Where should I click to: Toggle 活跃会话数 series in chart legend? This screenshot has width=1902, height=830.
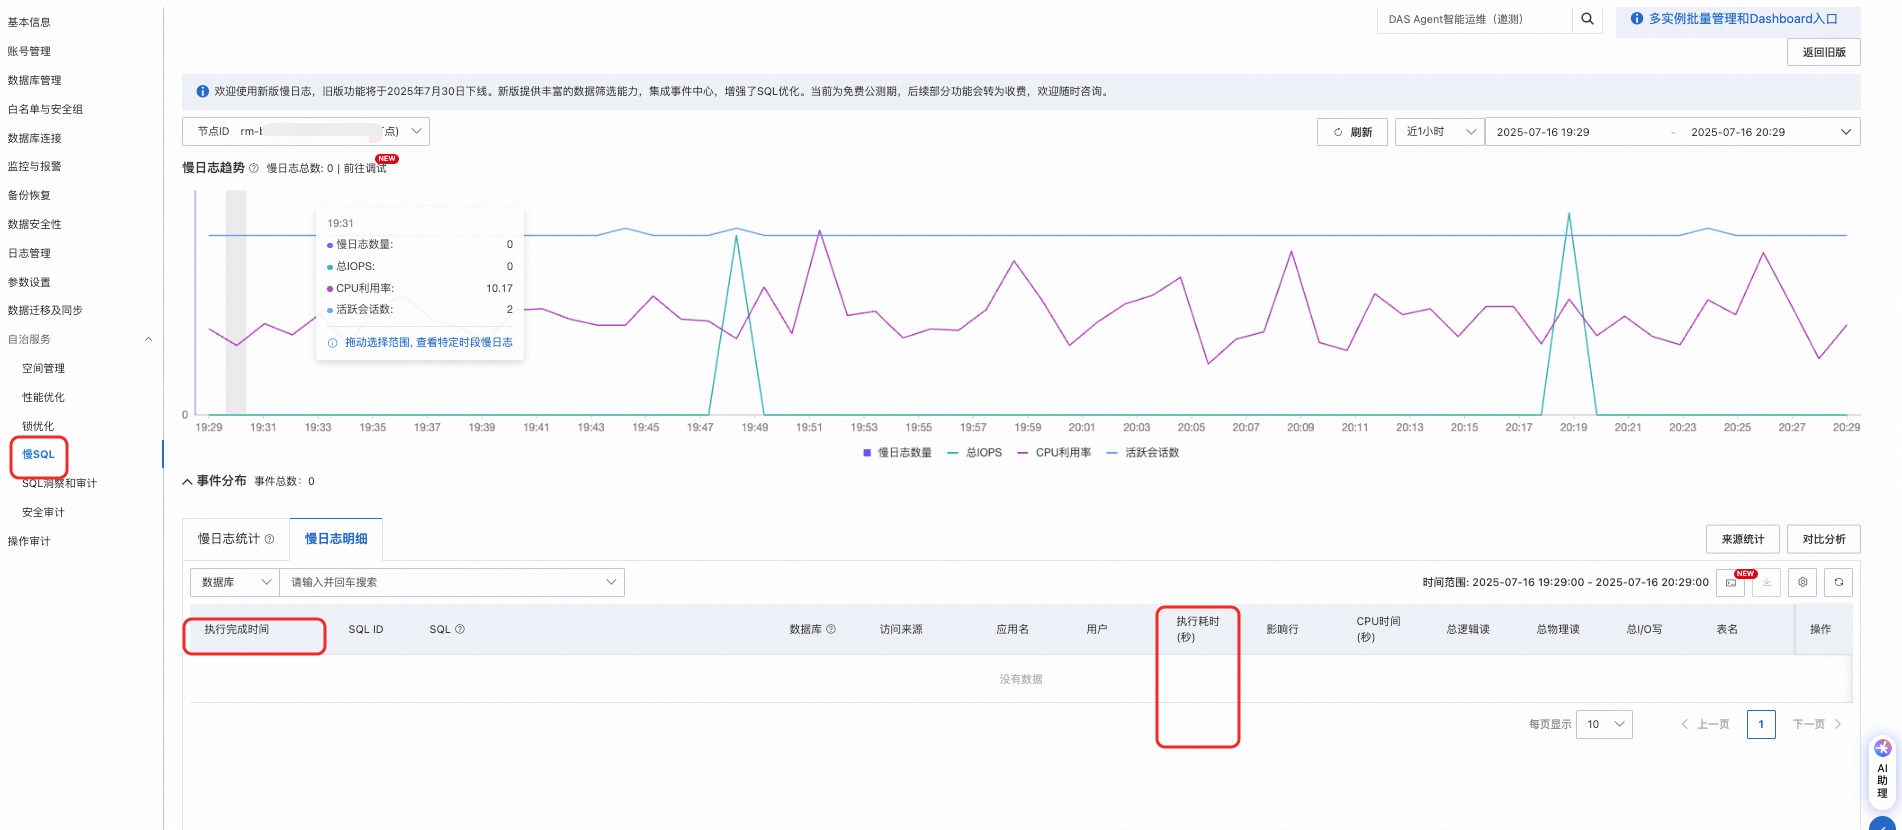click(1143, 453)
